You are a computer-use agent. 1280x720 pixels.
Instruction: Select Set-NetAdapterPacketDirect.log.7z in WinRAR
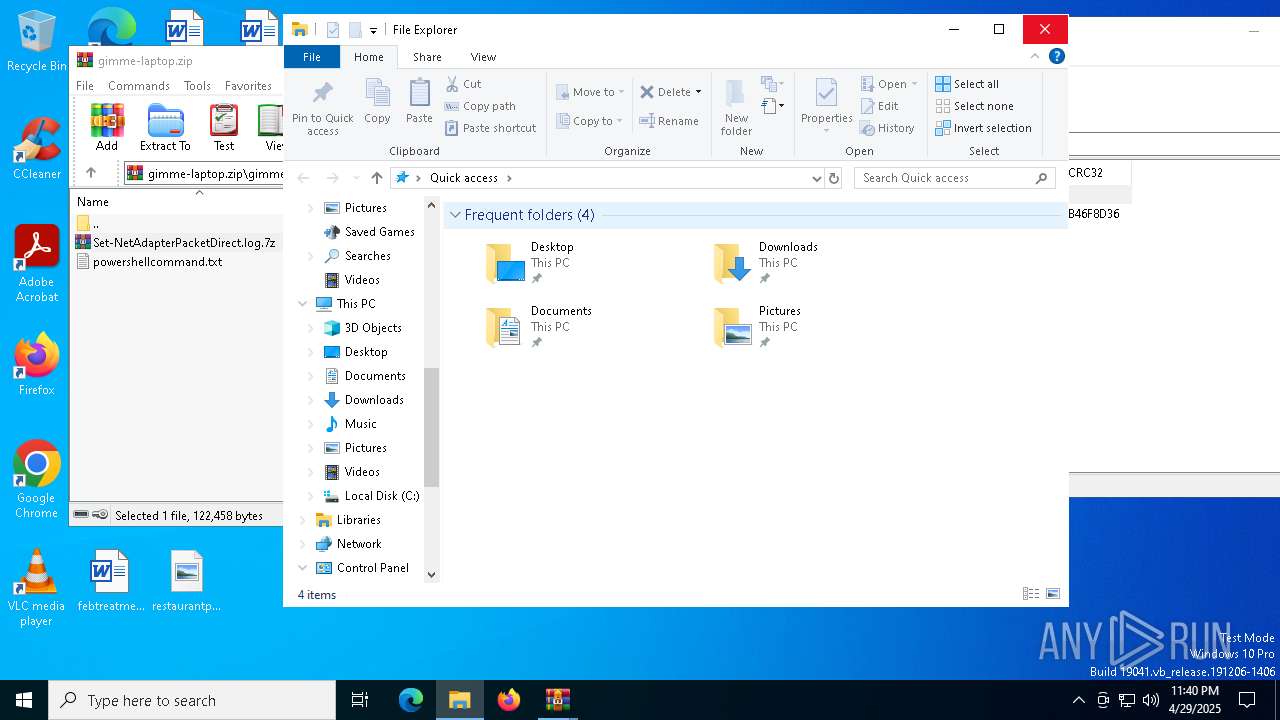click(184, 242)
